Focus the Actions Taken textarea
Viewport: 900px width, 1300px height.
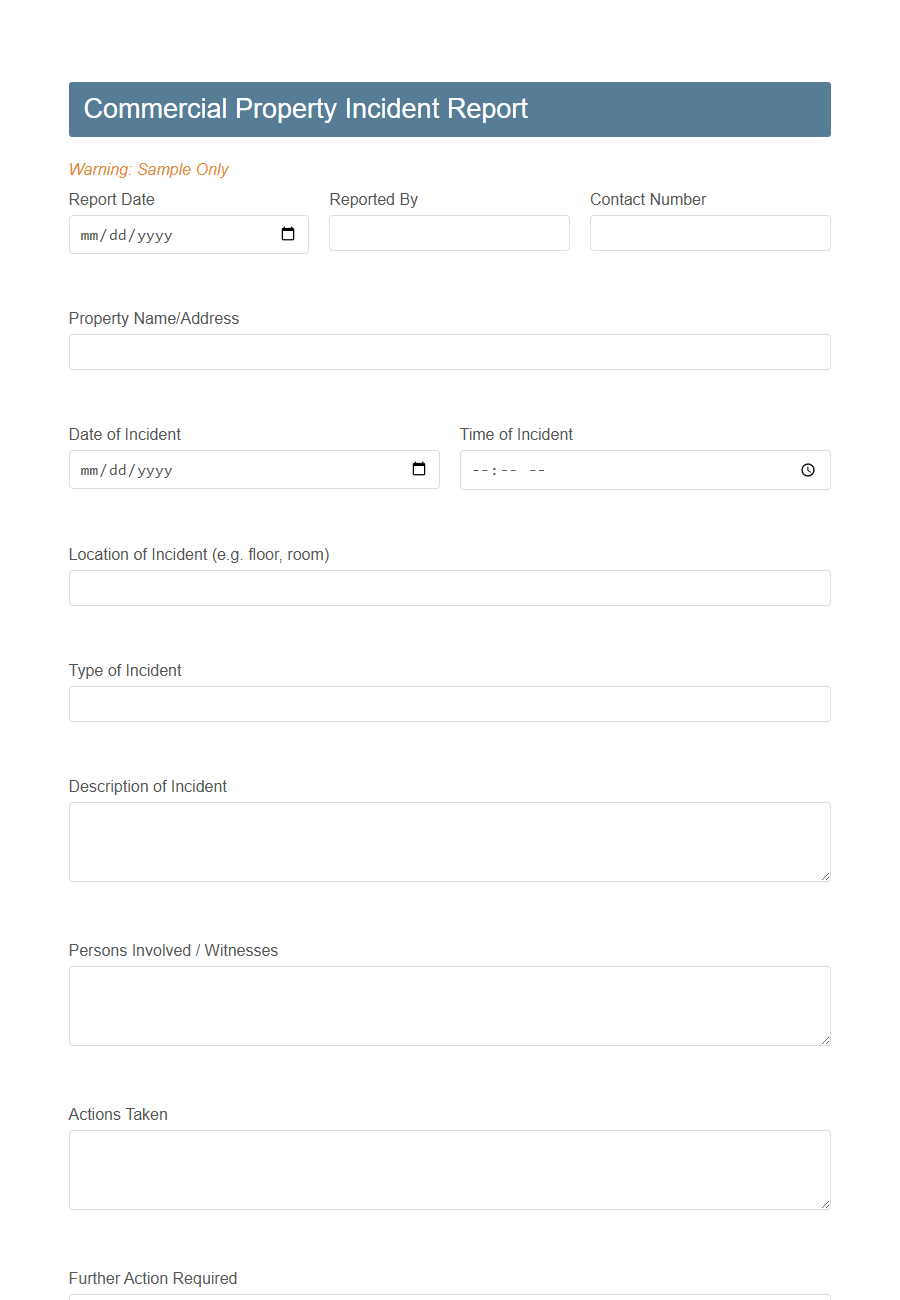click(x=449, y=1169)
